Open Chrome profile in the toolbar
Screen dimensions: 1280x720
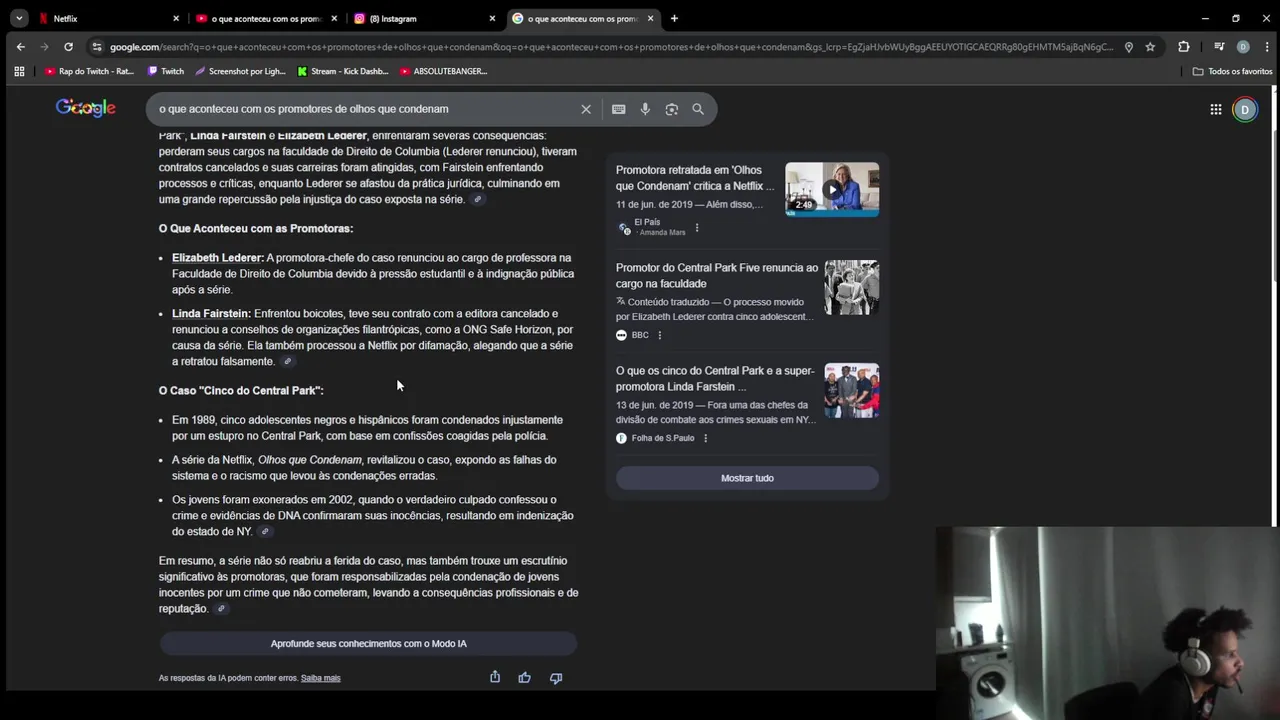(1243, 47)
